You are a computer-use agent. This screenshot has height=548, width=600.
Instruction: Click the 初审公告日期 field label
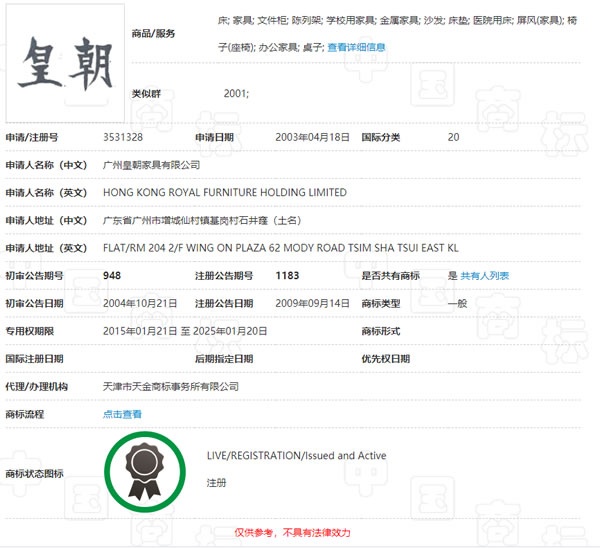pyautogui.click(x=34, y=303)
